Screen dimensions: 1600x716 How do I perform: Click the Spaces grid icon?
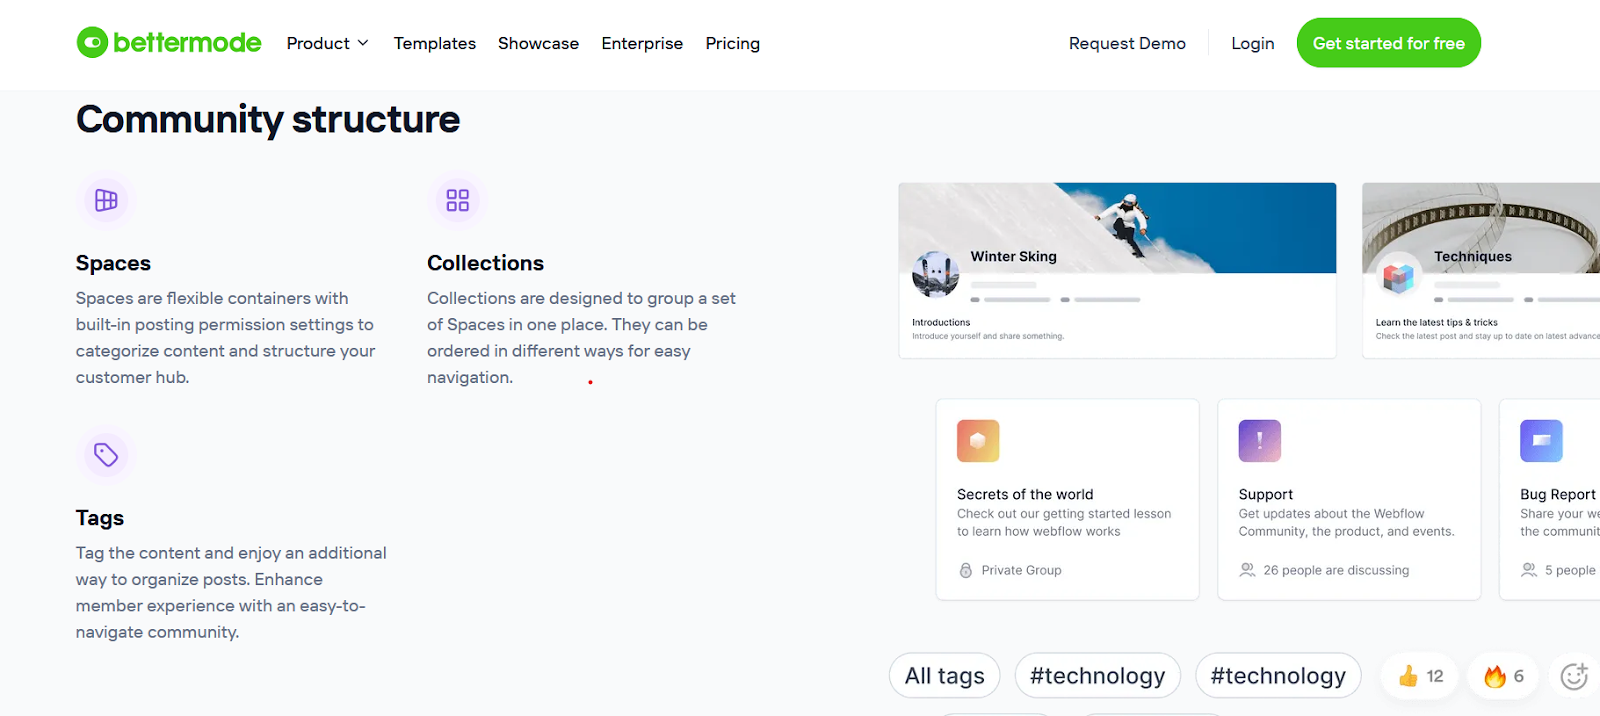106,200
